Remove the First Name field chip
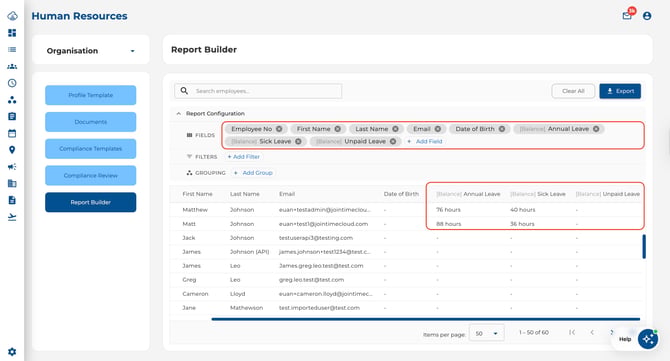Screen dimensions: 670x361 click(x=338, y=129)
